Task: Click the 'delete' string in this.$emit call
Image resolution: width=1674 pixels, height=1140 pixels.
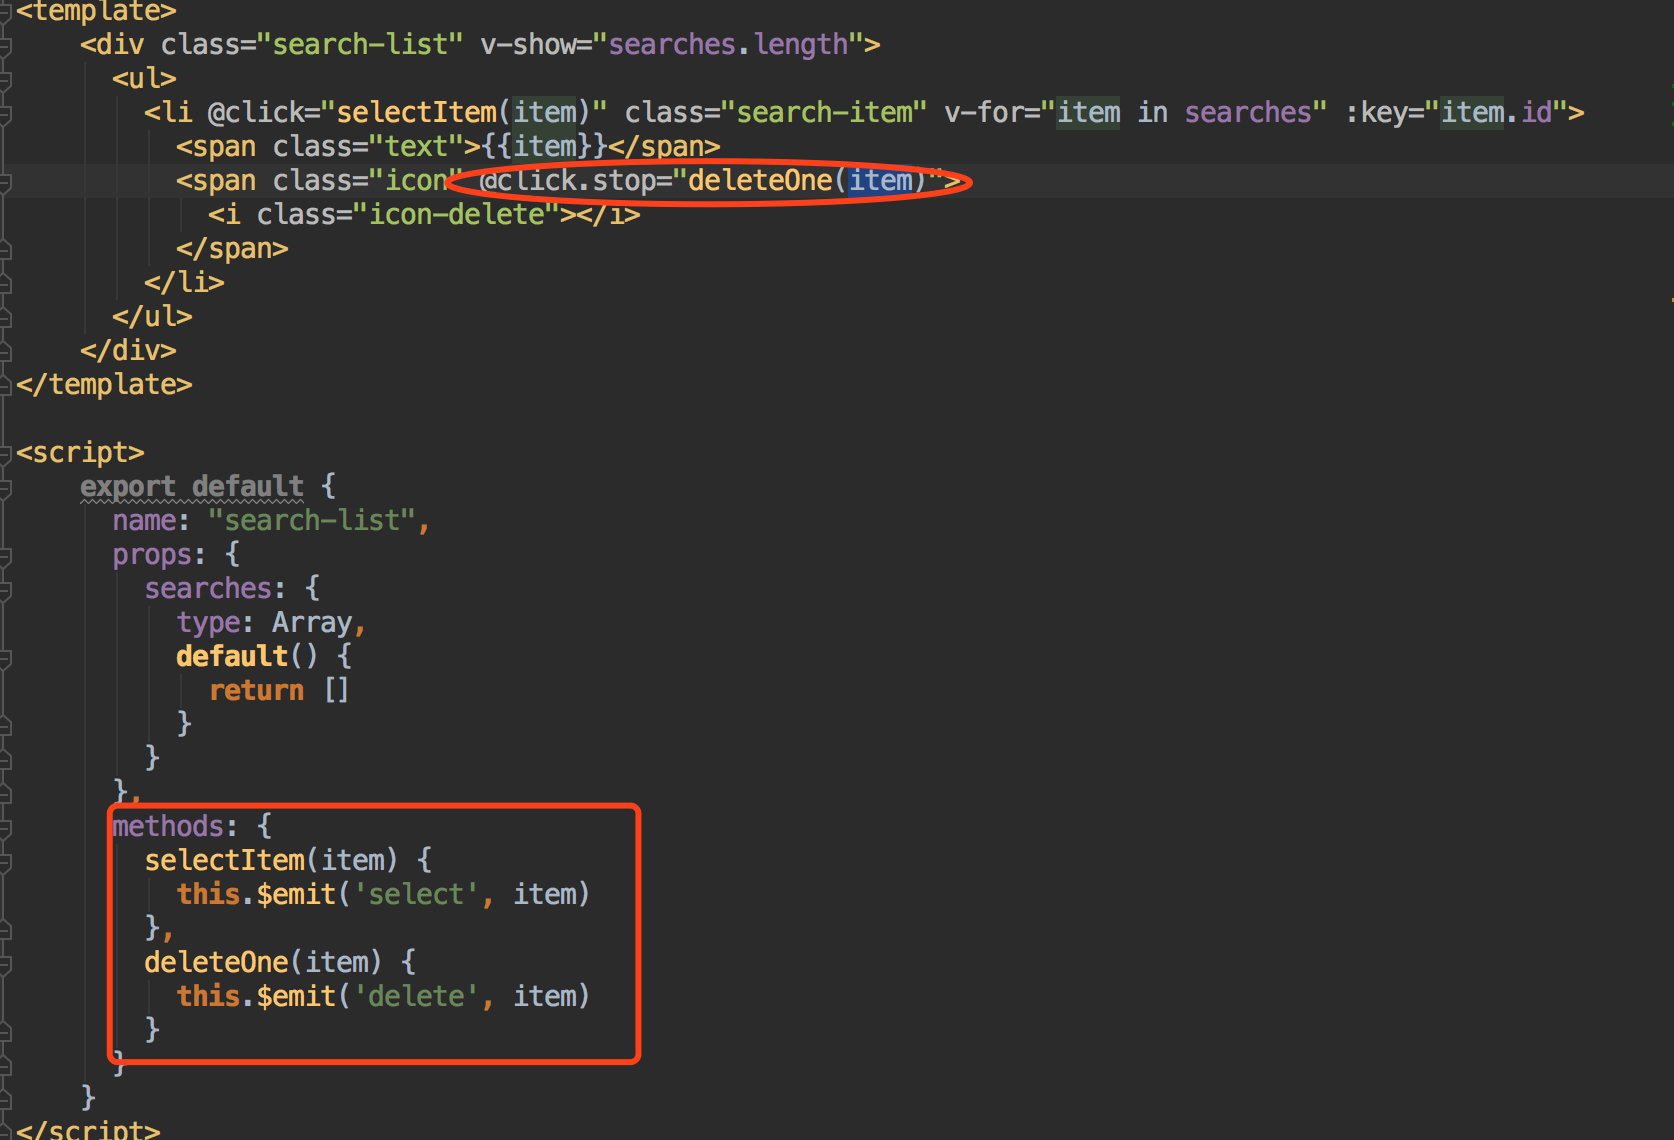Action: 417,995
